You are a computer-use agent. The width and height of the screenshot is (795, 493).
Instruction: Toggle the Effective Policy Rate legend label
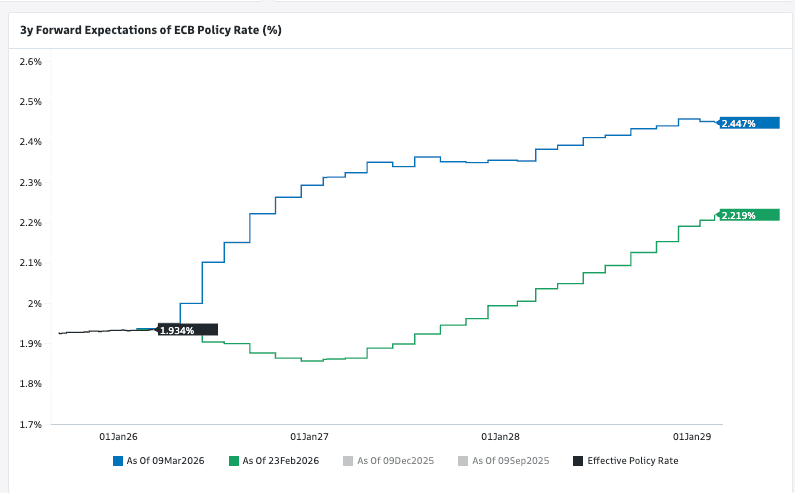[632, 461]
